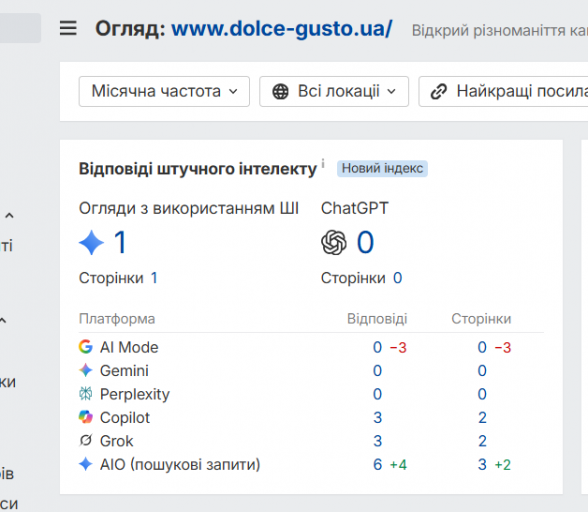Click AIO answers value 6
Viewport: 588px width, 512px height.
coord(377,465)
